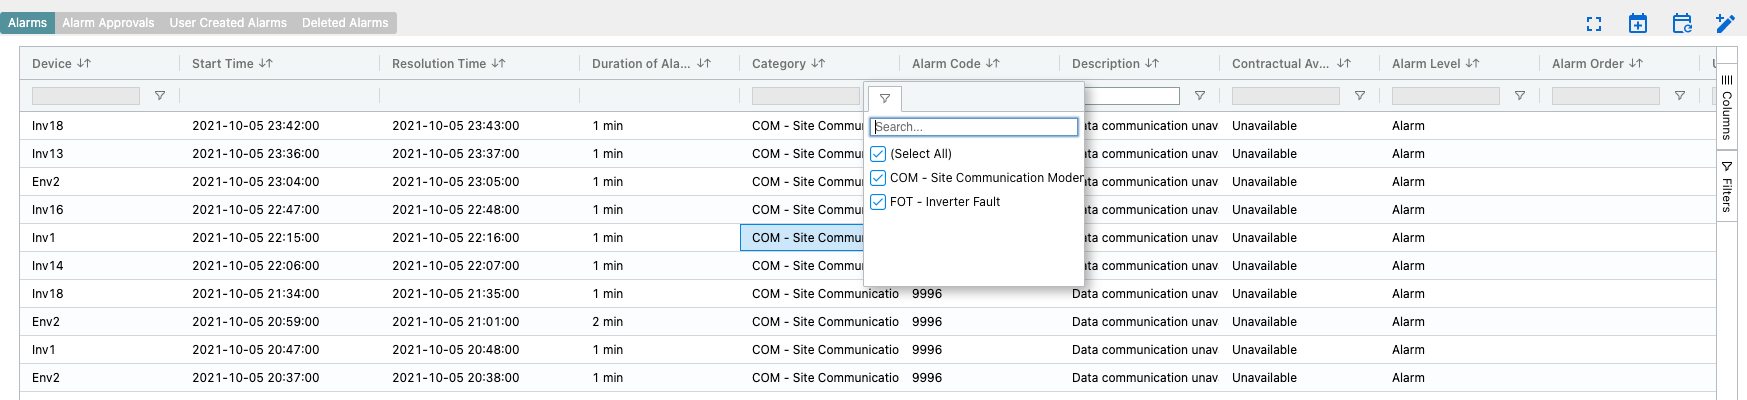Click the pencil with plus icon
Screen dimensions: 1747x400
pyautogui.click(x=1725, y=24)
